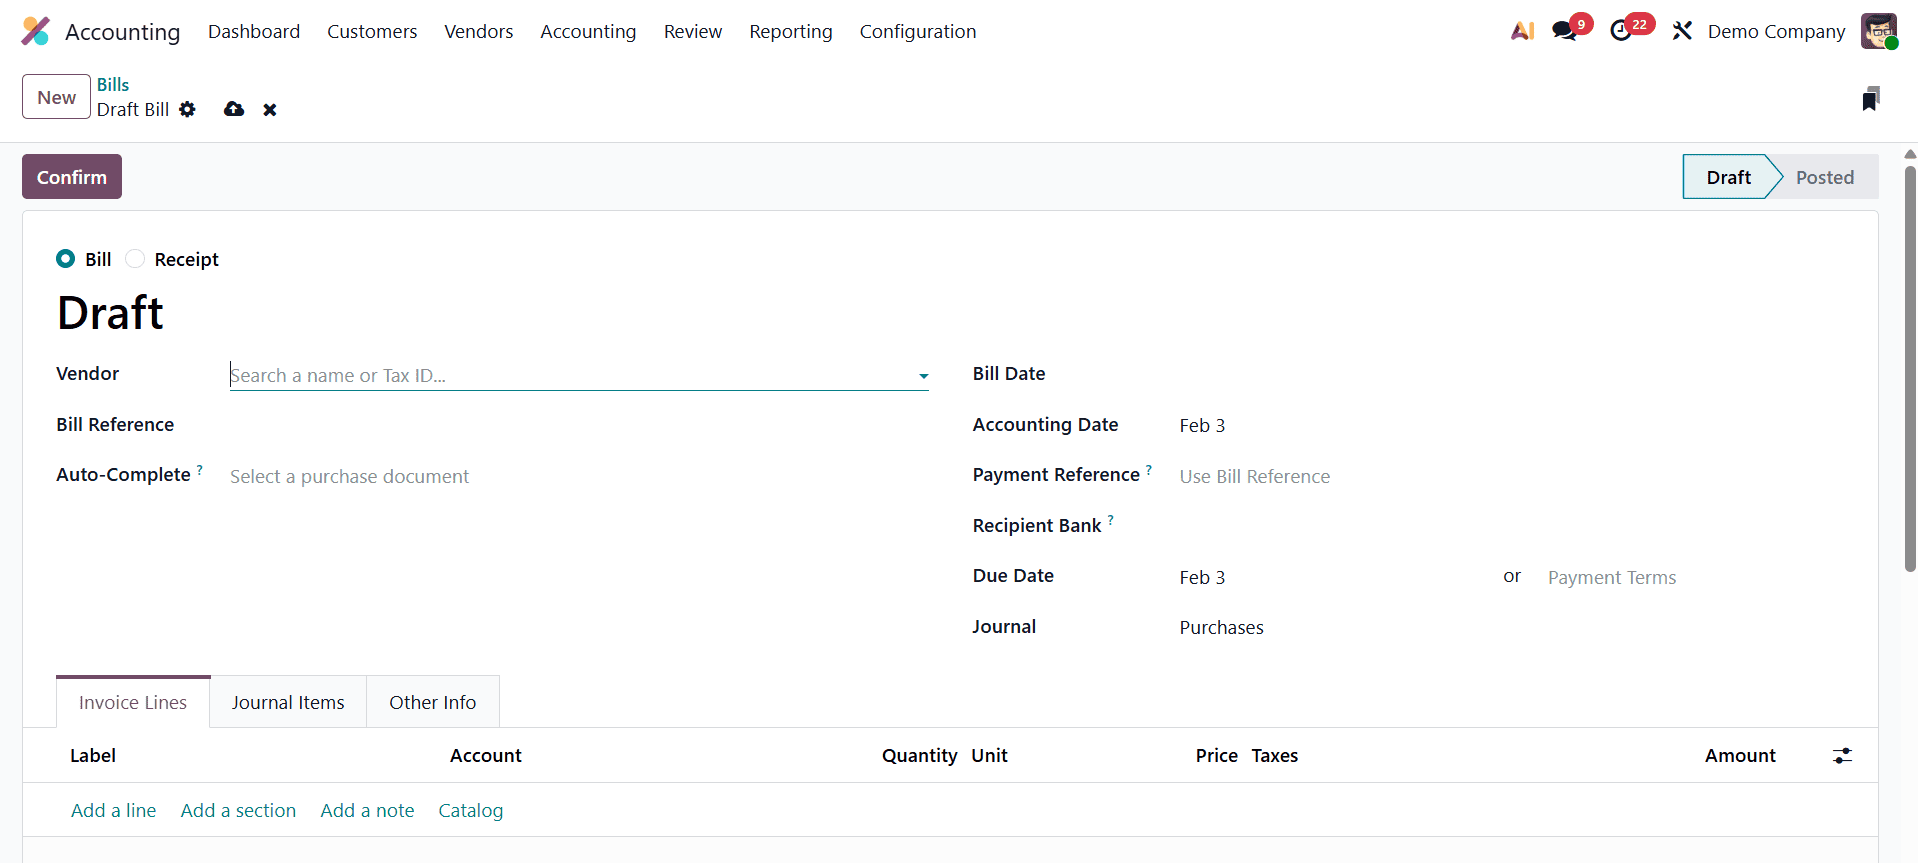Open the Vendors menu
This screenshot has width=1918, height=863.
pos(479,31)
